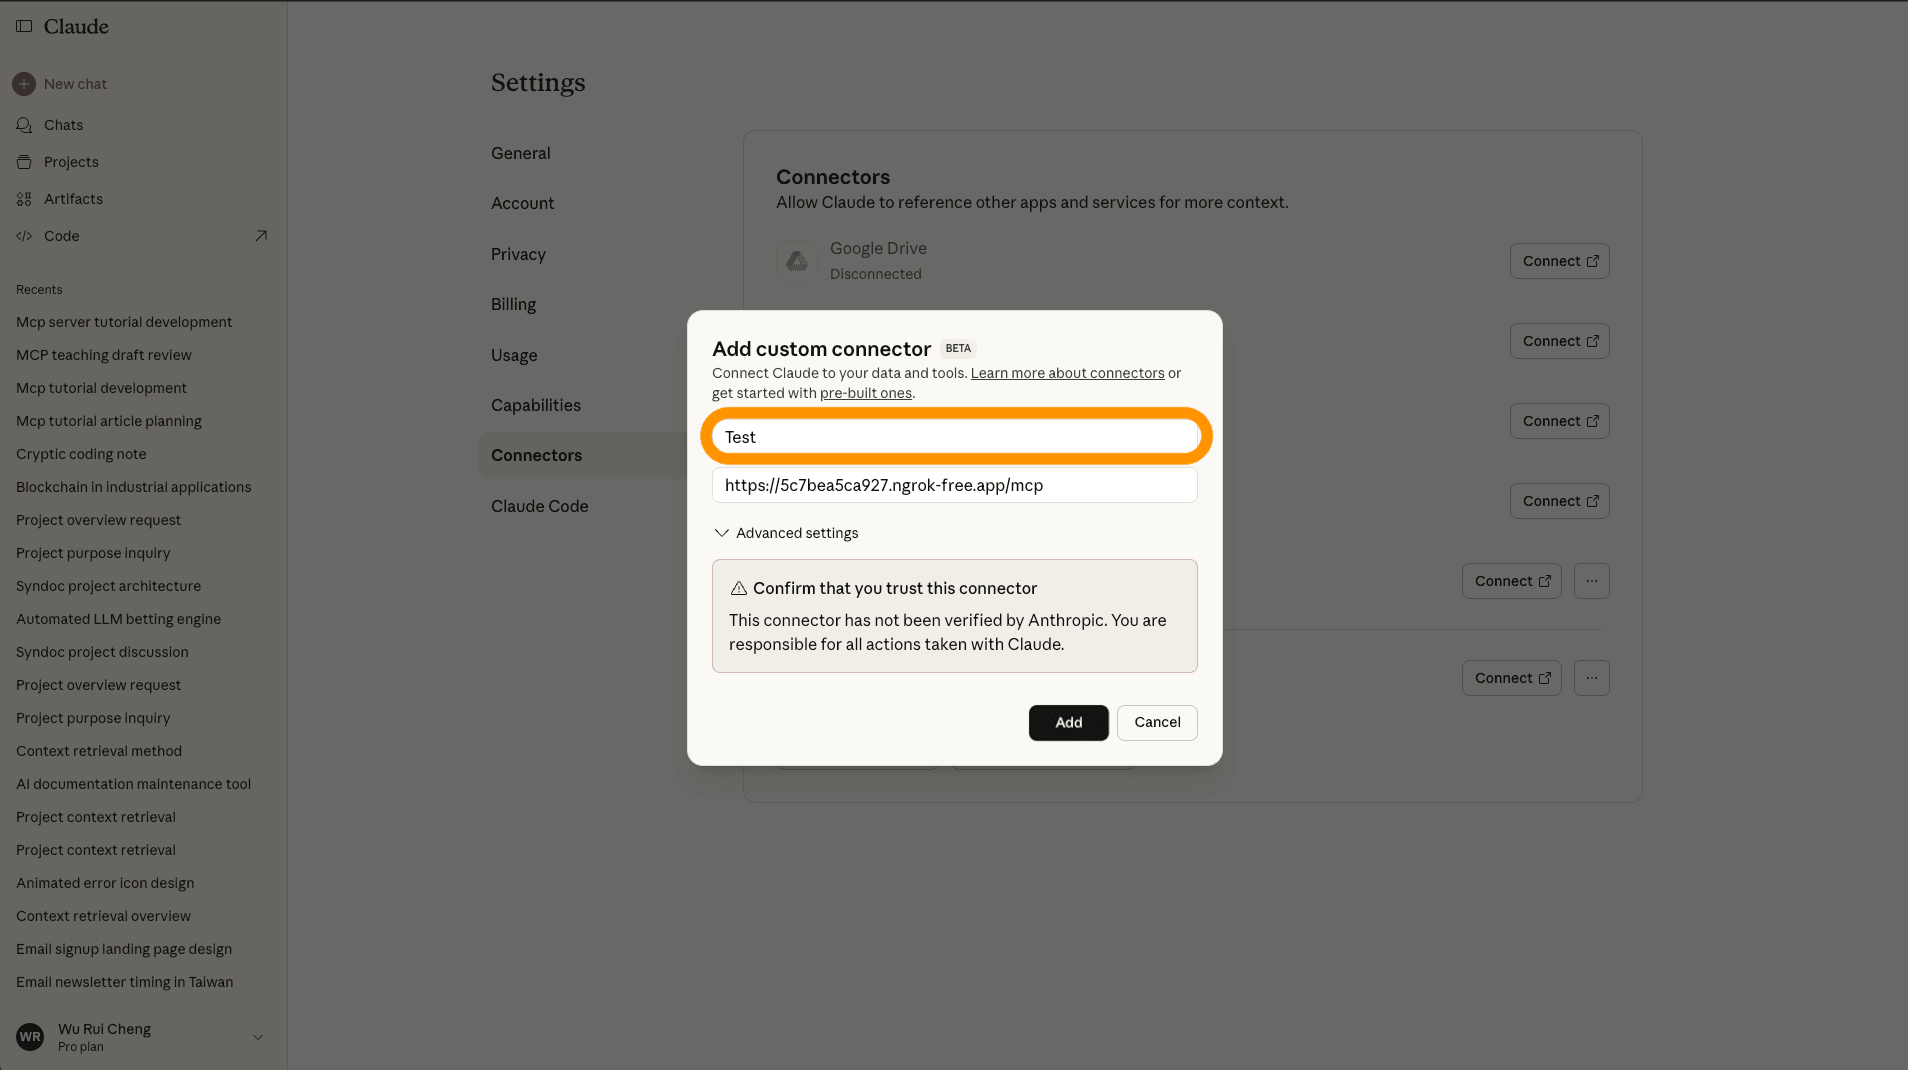This screenshot has height=1070, width=1908.
Task: Go to the Claude Code settings tab
Action: tap(539, 506)
